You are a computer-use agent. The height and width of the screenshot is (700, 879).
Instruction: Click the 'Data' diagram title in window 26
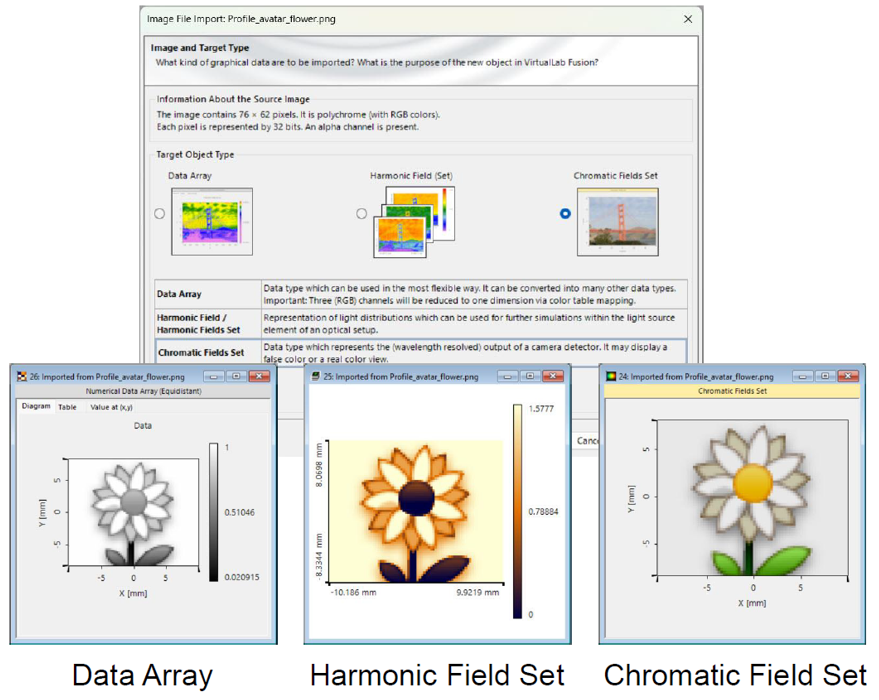pos(143,426)
